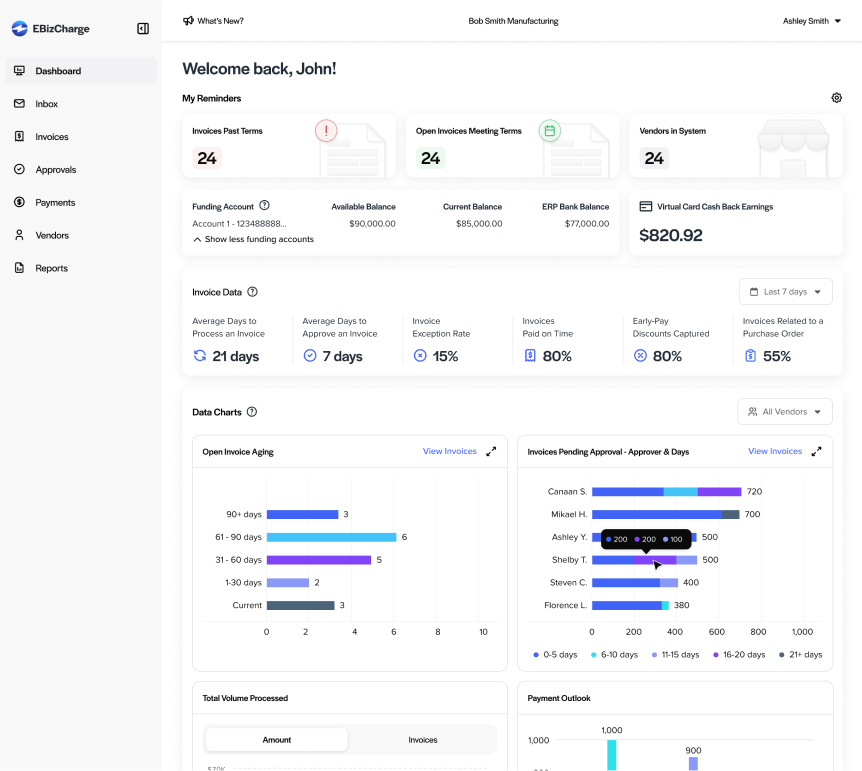
Task: Click View Invoices in Open Invoice Aging
Action: point(450,451)
